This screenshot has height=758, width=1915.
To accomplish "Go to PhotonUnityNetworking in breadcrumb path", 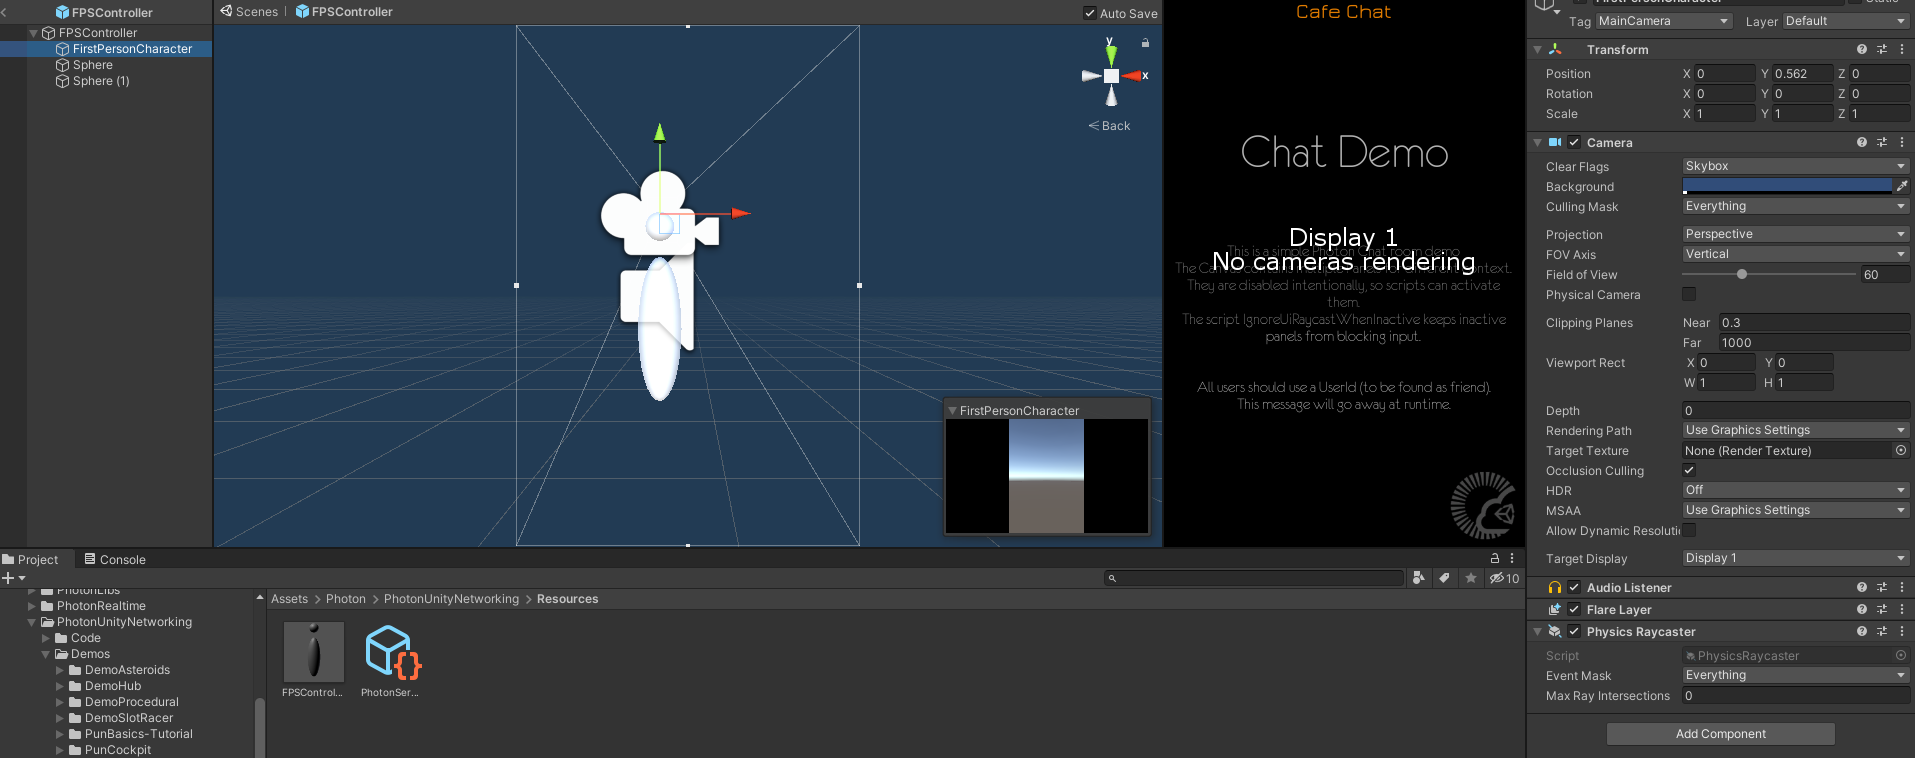I will pyautogui.click(x=451, y=599).
